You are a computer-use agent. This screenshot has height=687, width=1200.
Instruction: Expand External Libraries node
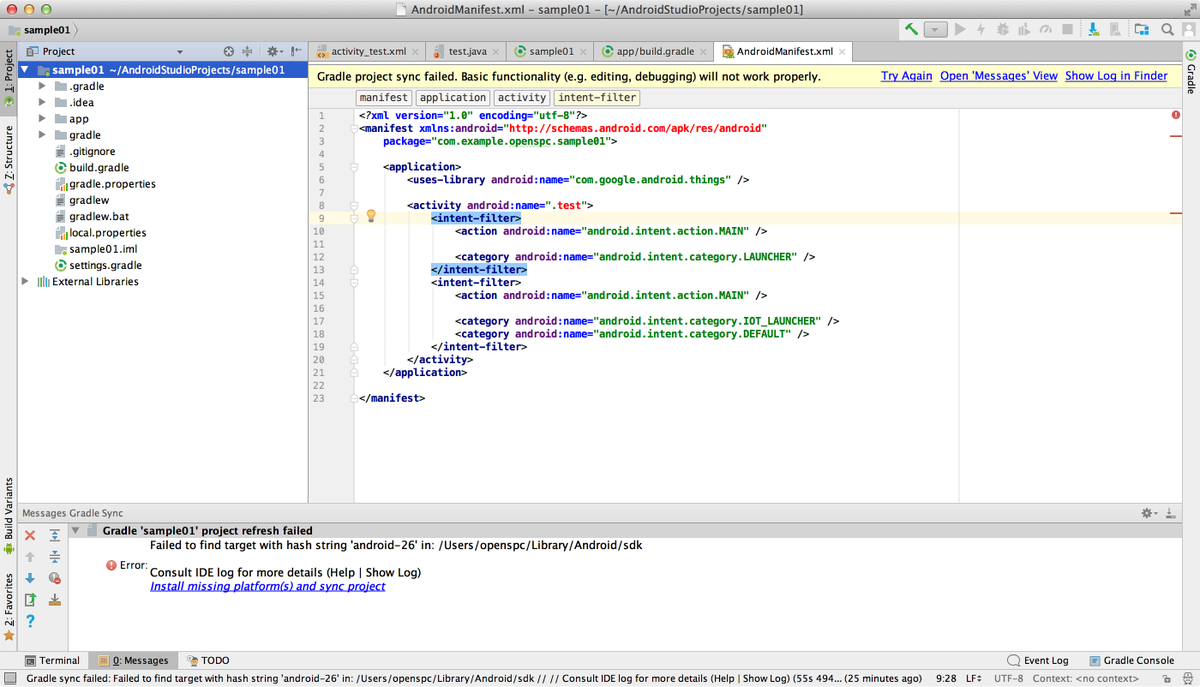(25, 281)
